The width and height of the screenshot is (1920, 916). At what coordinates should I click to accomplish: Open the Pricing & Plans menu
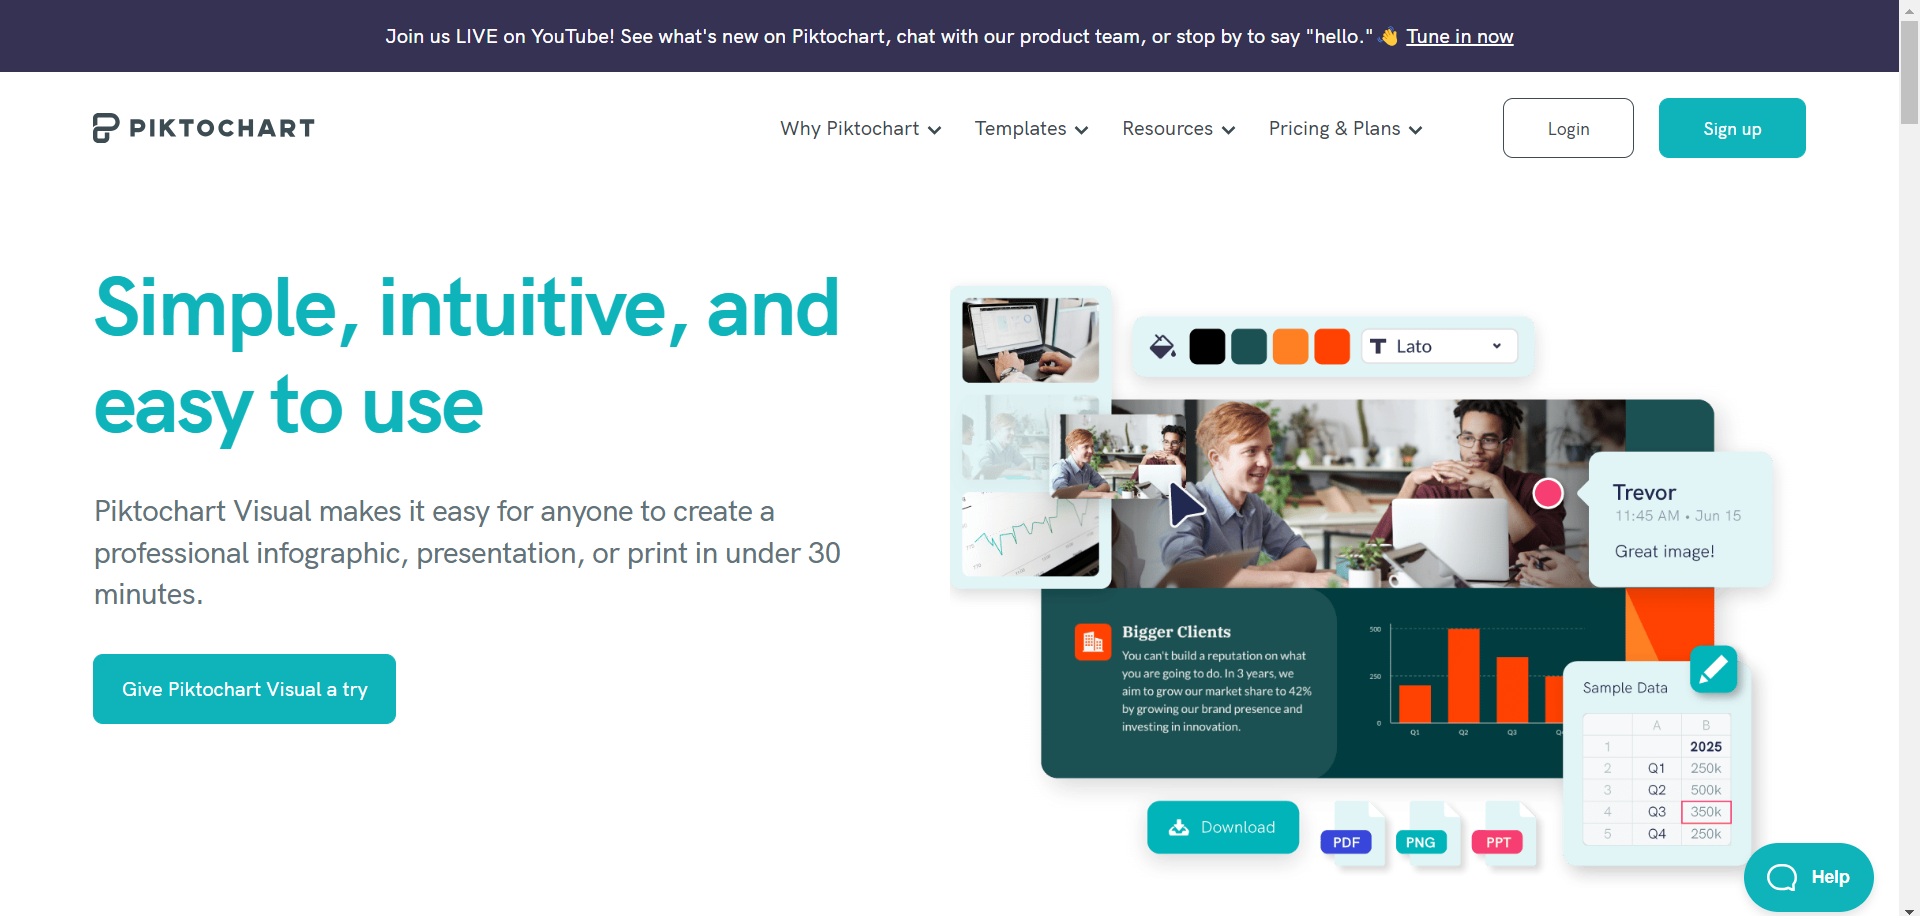click(1345, 129)
